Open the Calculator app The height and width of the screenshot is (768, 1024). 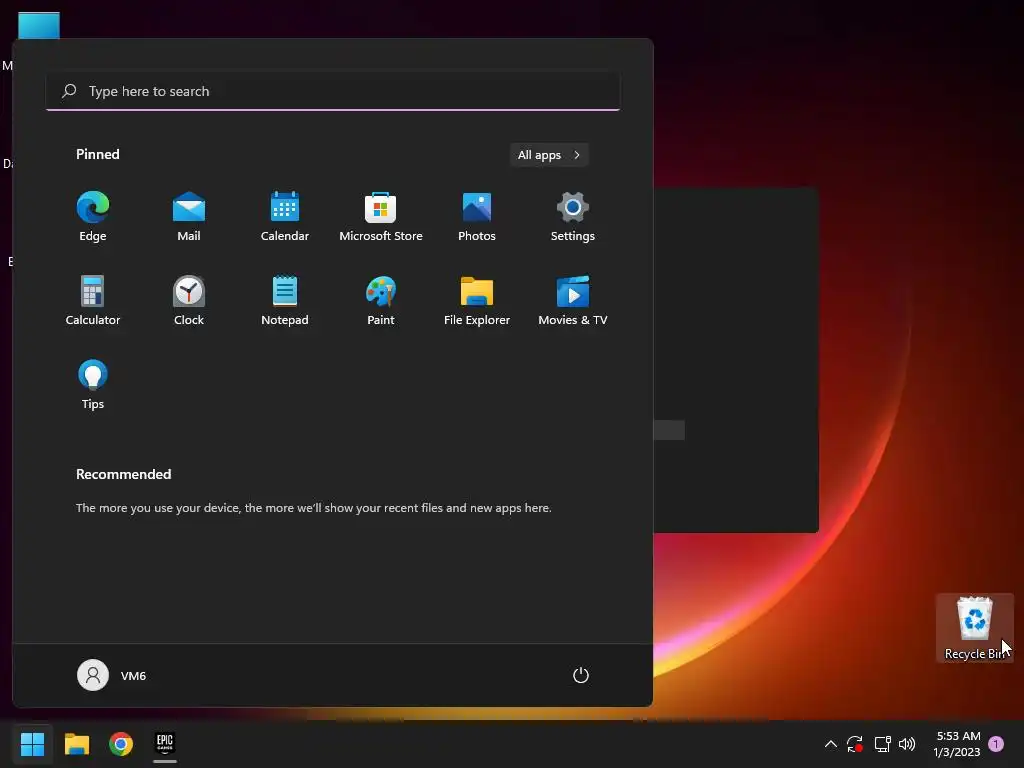pyautogui.click(x=93, y=300)
